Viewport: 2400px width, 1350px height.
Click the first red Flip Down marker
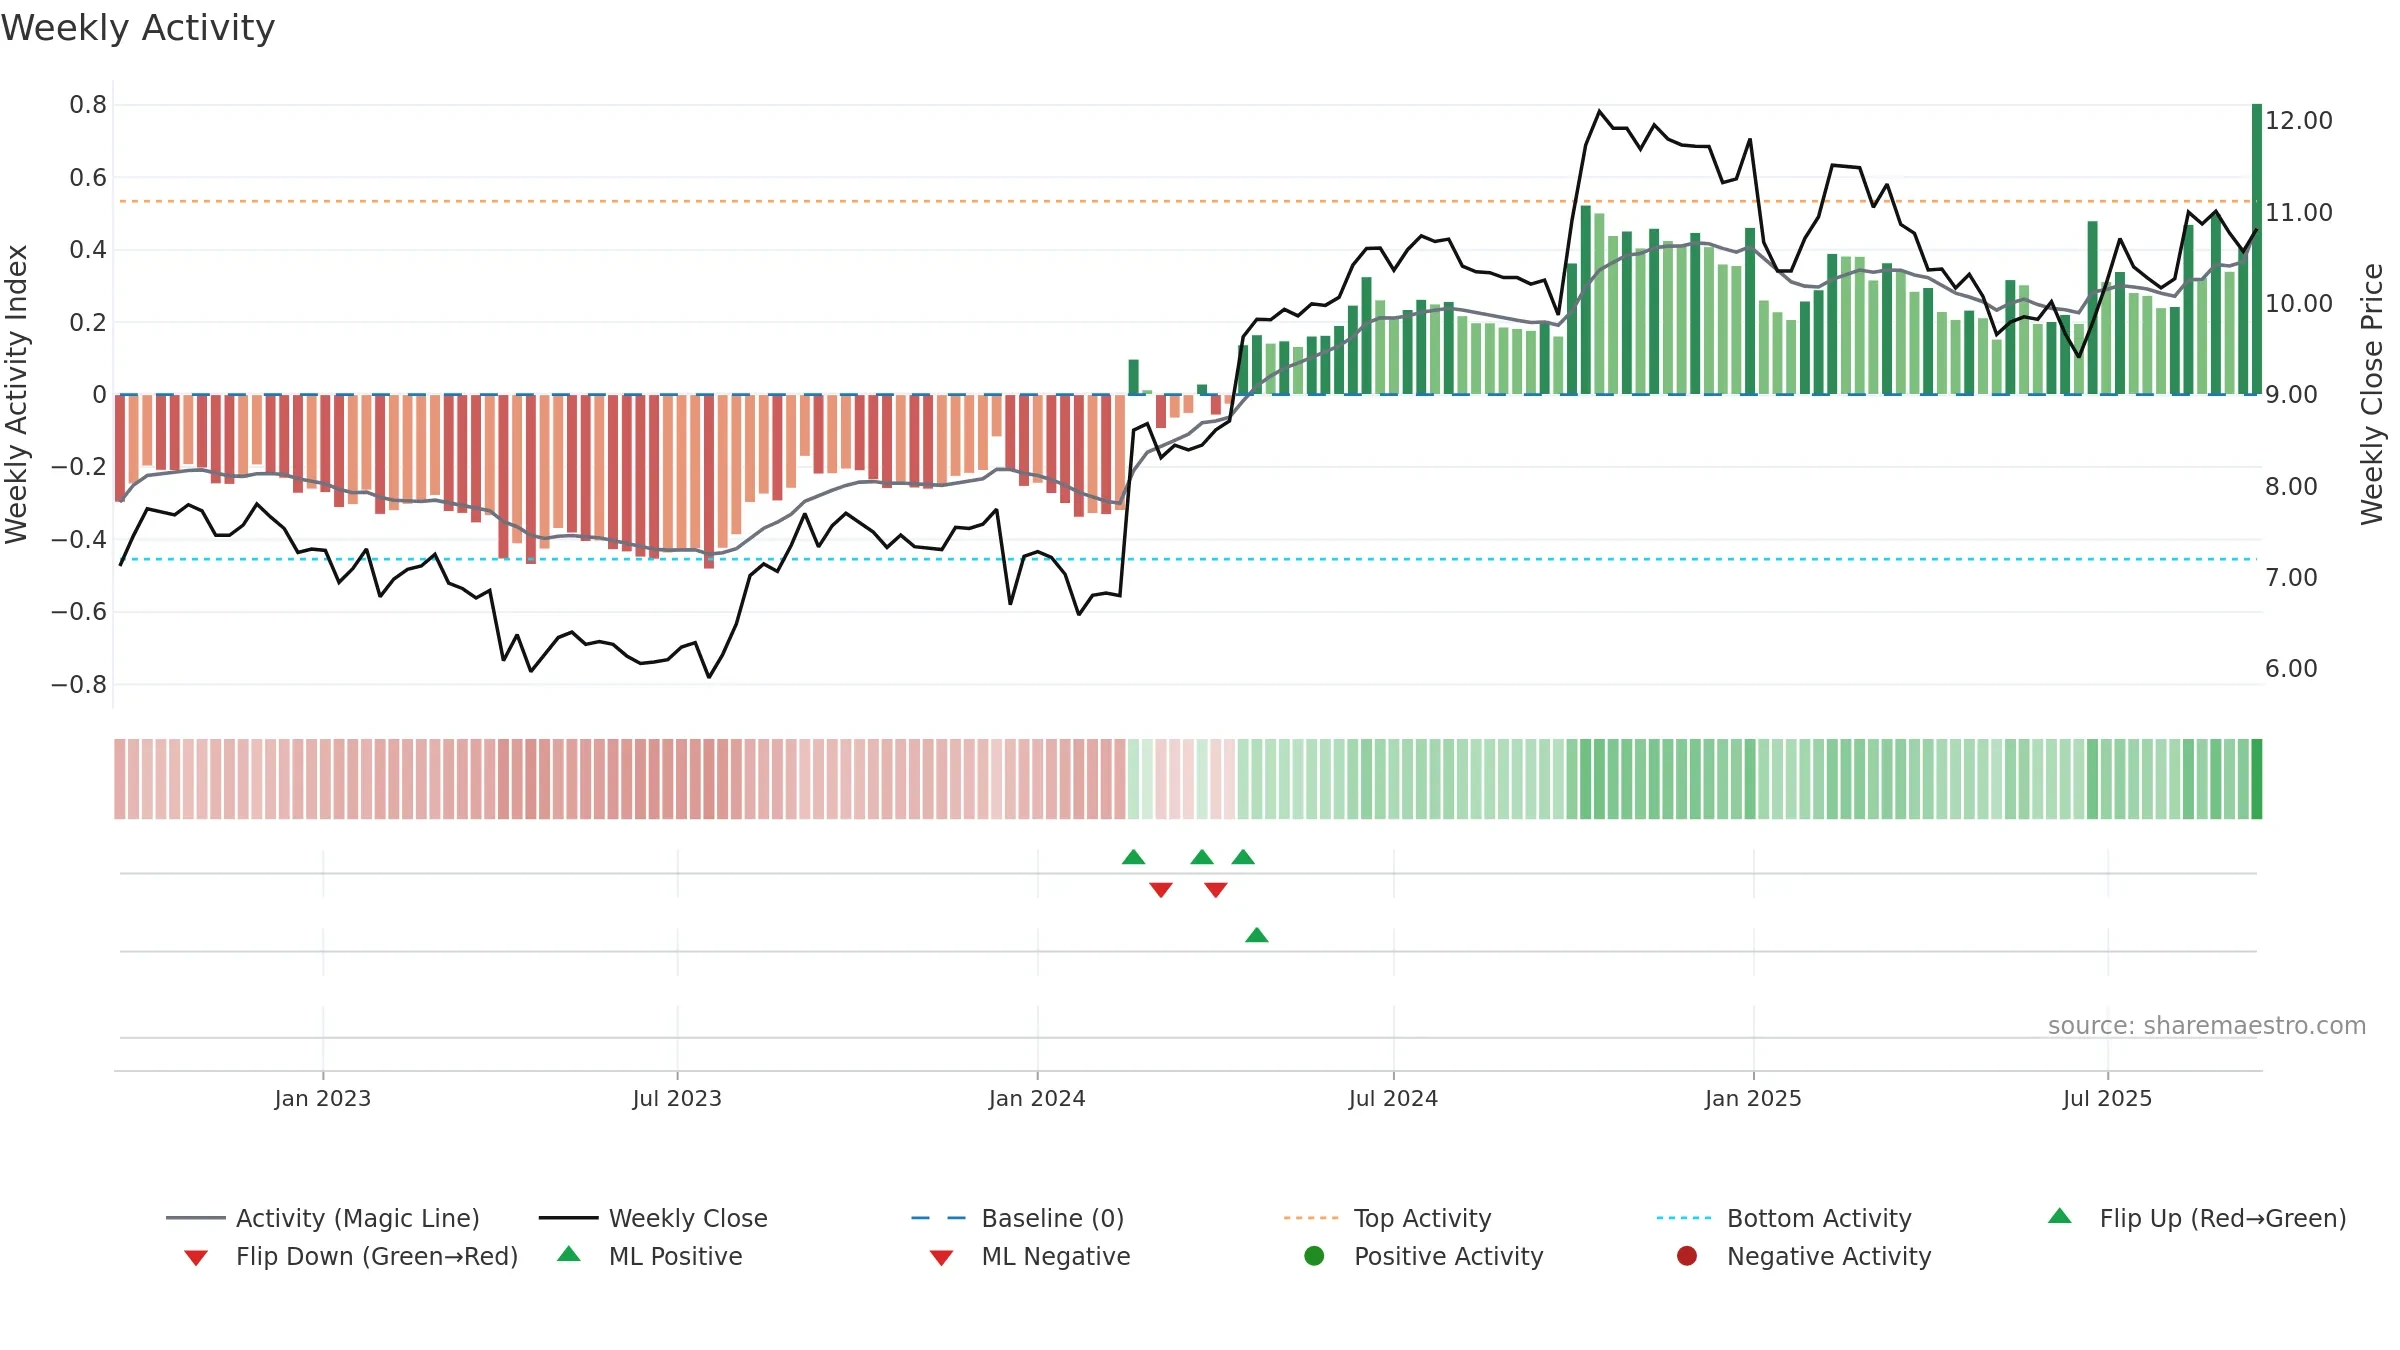click(1161, 890)
